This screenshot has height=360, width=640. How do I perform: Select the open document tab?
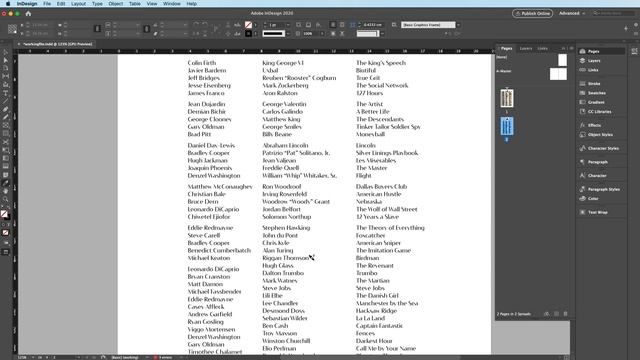pos(57,44)
